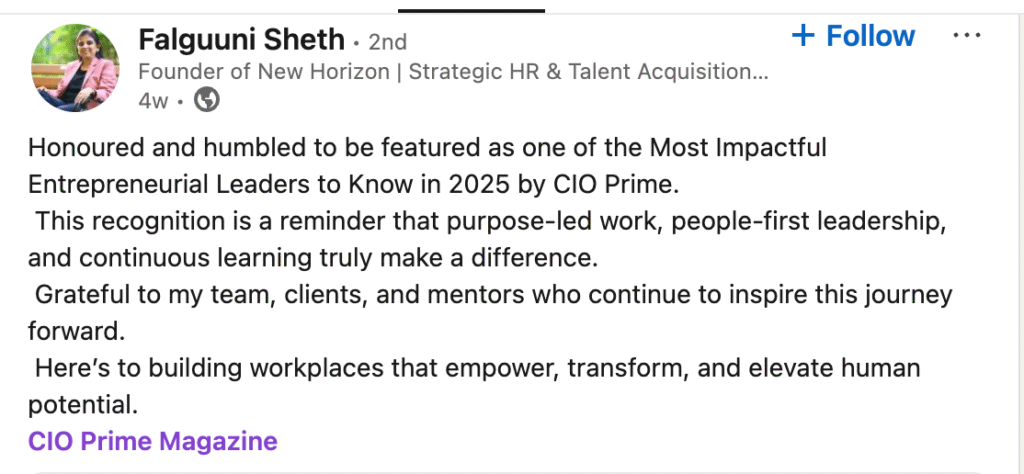Select the 'This recognition is a reminder' sentence
1024x474 pixels.
(x=455, y=222)
